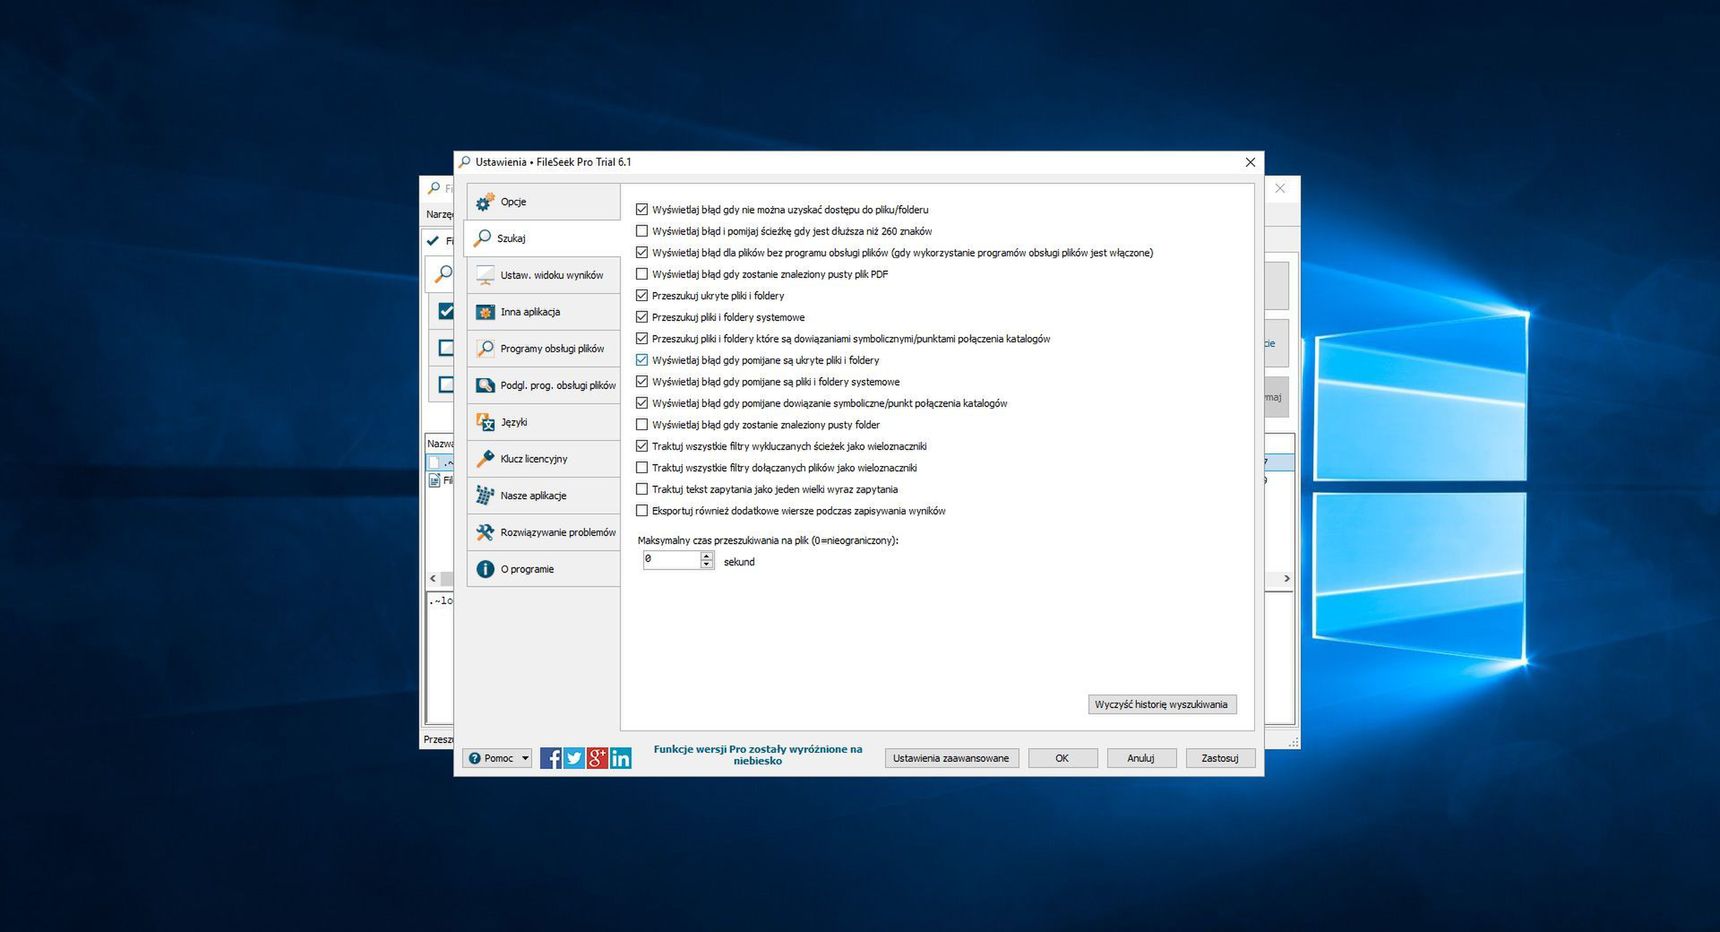Click the Nasze aplikacje grid icon

(485, 495)
